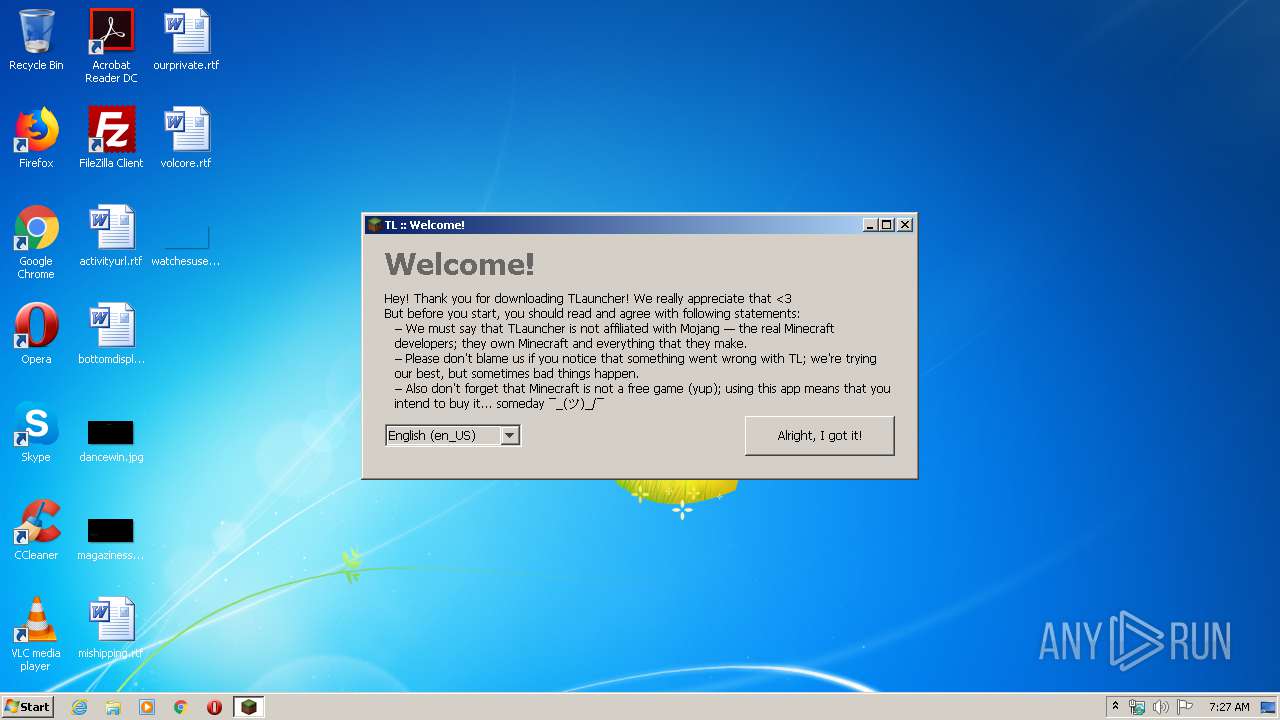Viewport: 1280px width, 720px height.
Task: Open the Action Center flag icon
Action: [x=1184, y=707]
